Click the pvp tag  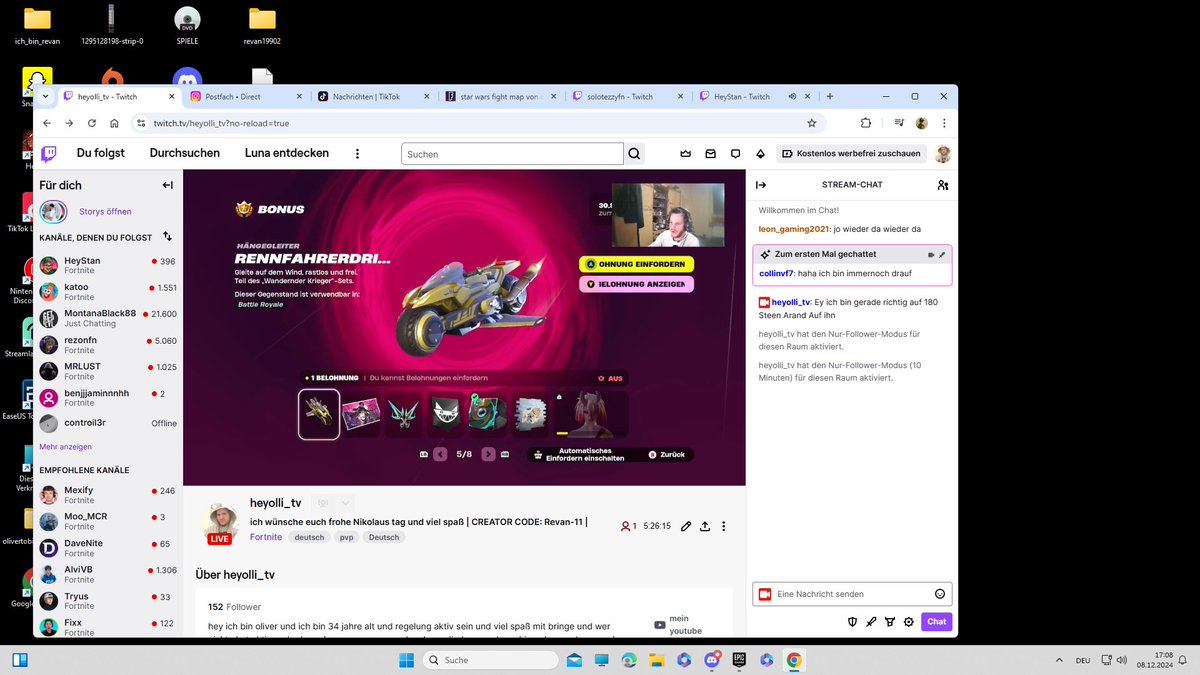(x=347, y=537)
